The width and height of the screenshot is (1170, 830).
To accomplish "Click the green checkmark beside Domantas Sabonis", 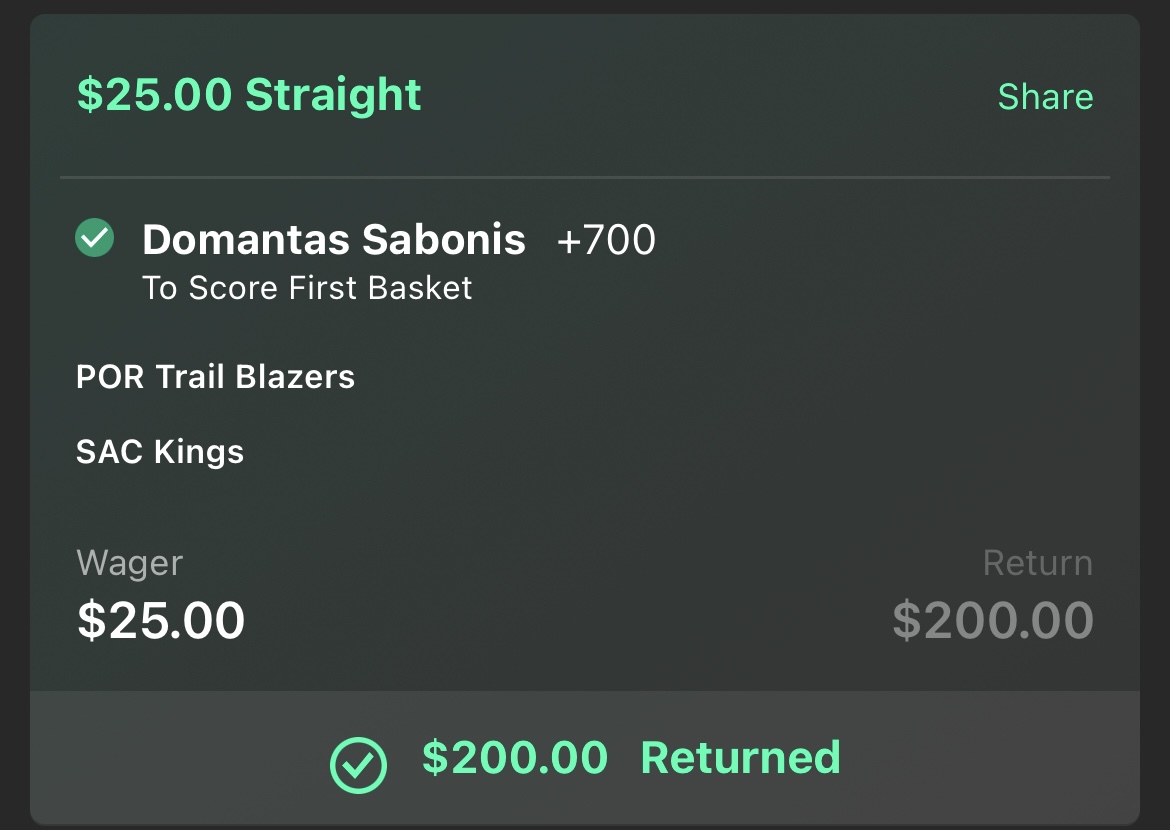I will click(x=95, y=238).
